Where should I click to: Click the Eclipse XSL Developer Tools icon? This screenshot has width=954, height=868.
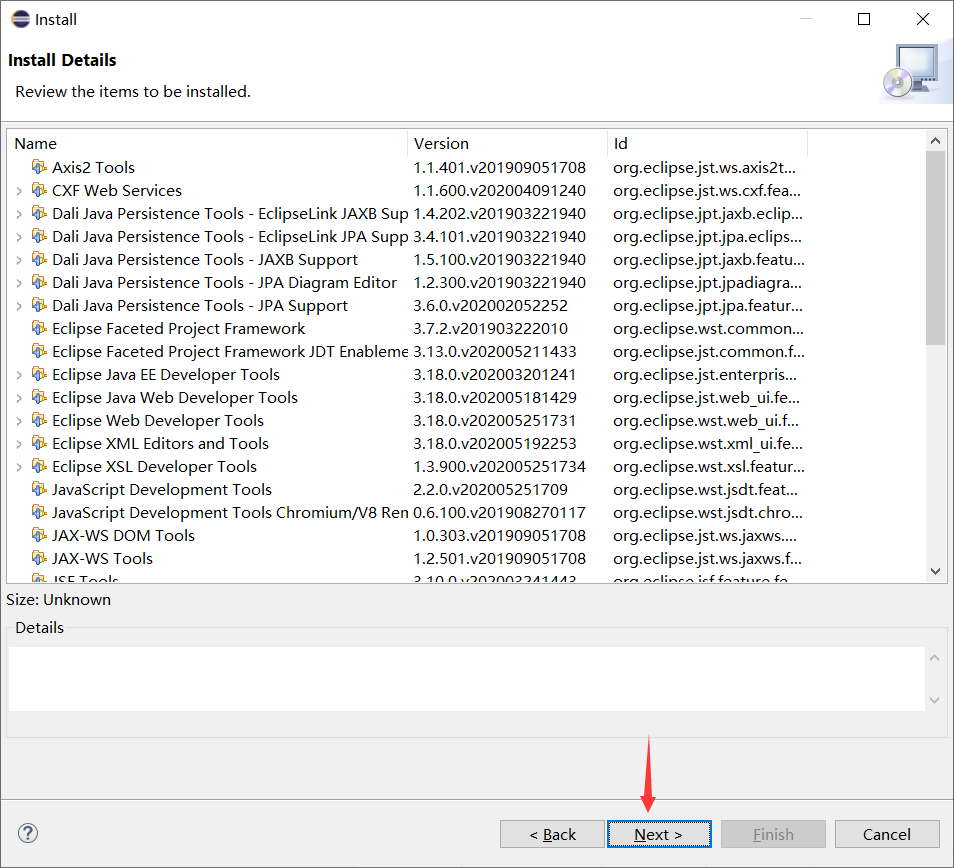point(39,466)
